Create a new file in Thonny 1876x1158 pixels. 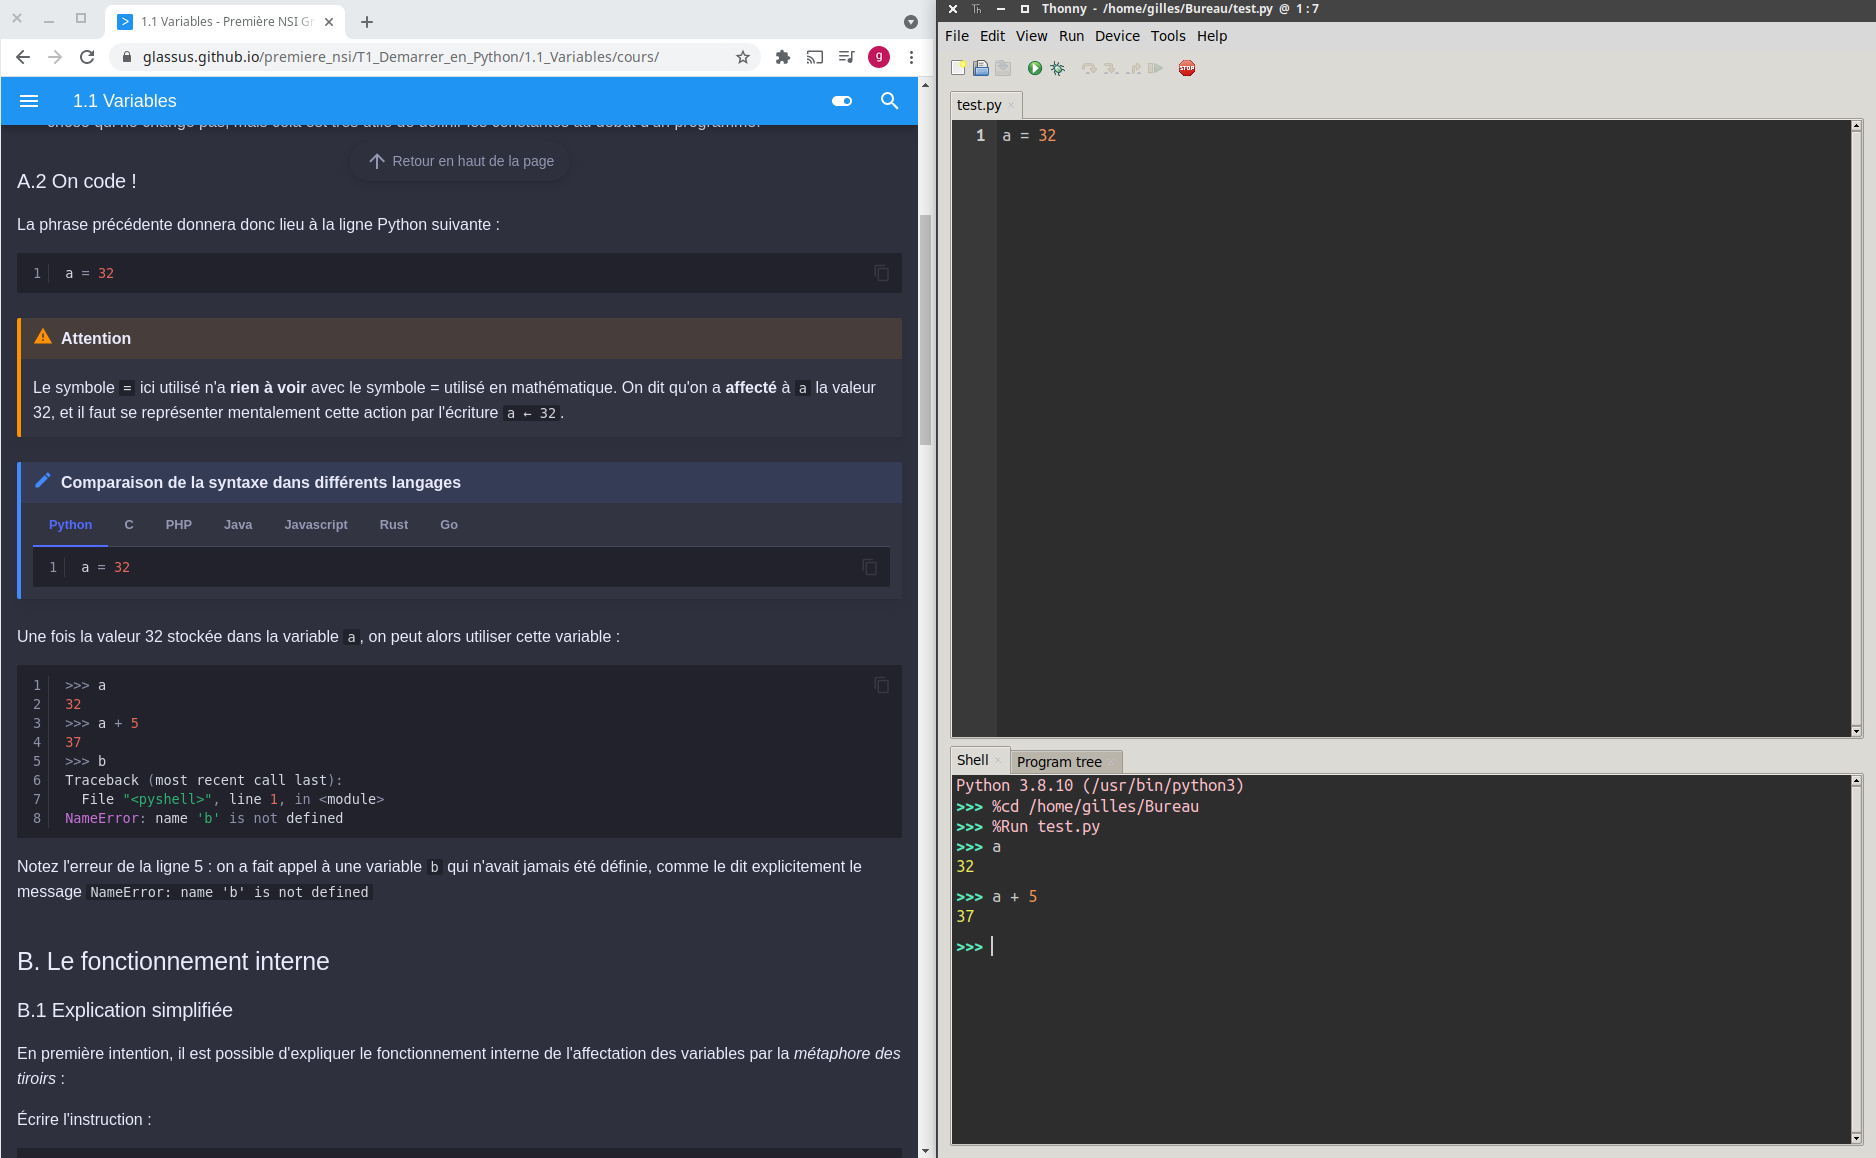click(x=958, y=68)
